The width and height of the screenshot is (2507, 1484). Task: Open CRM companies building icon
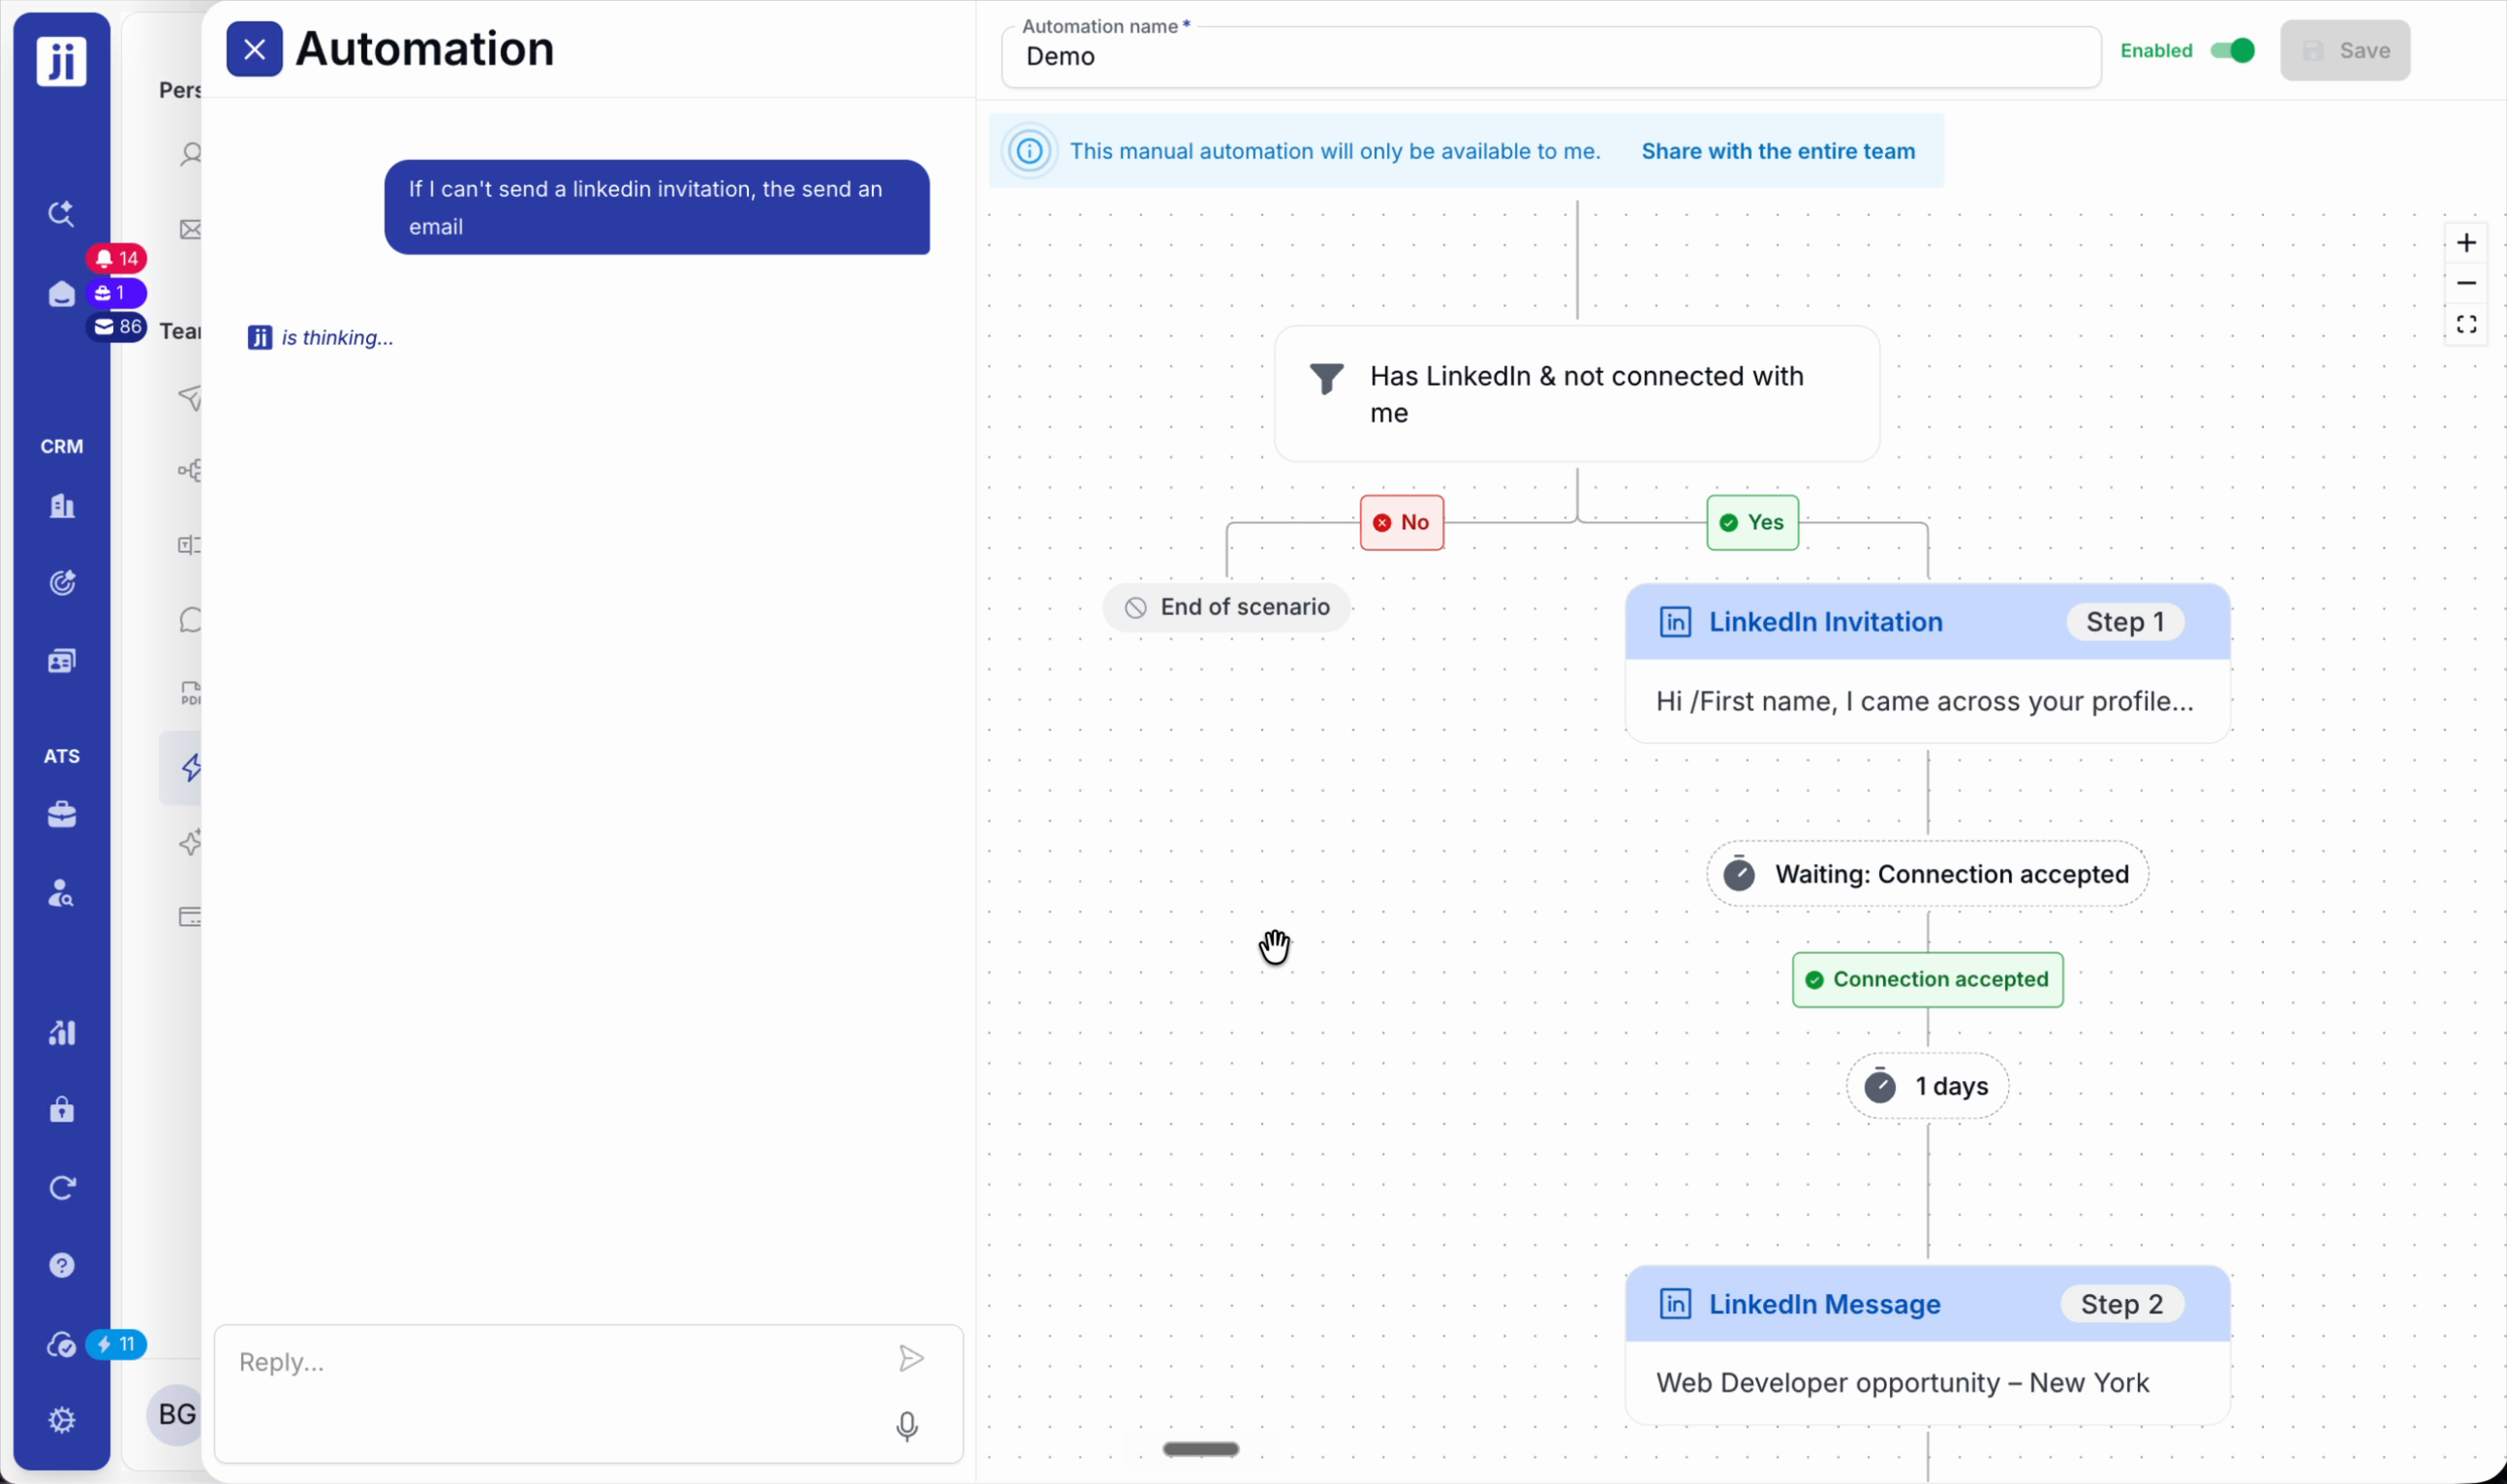tap(62, 506)
